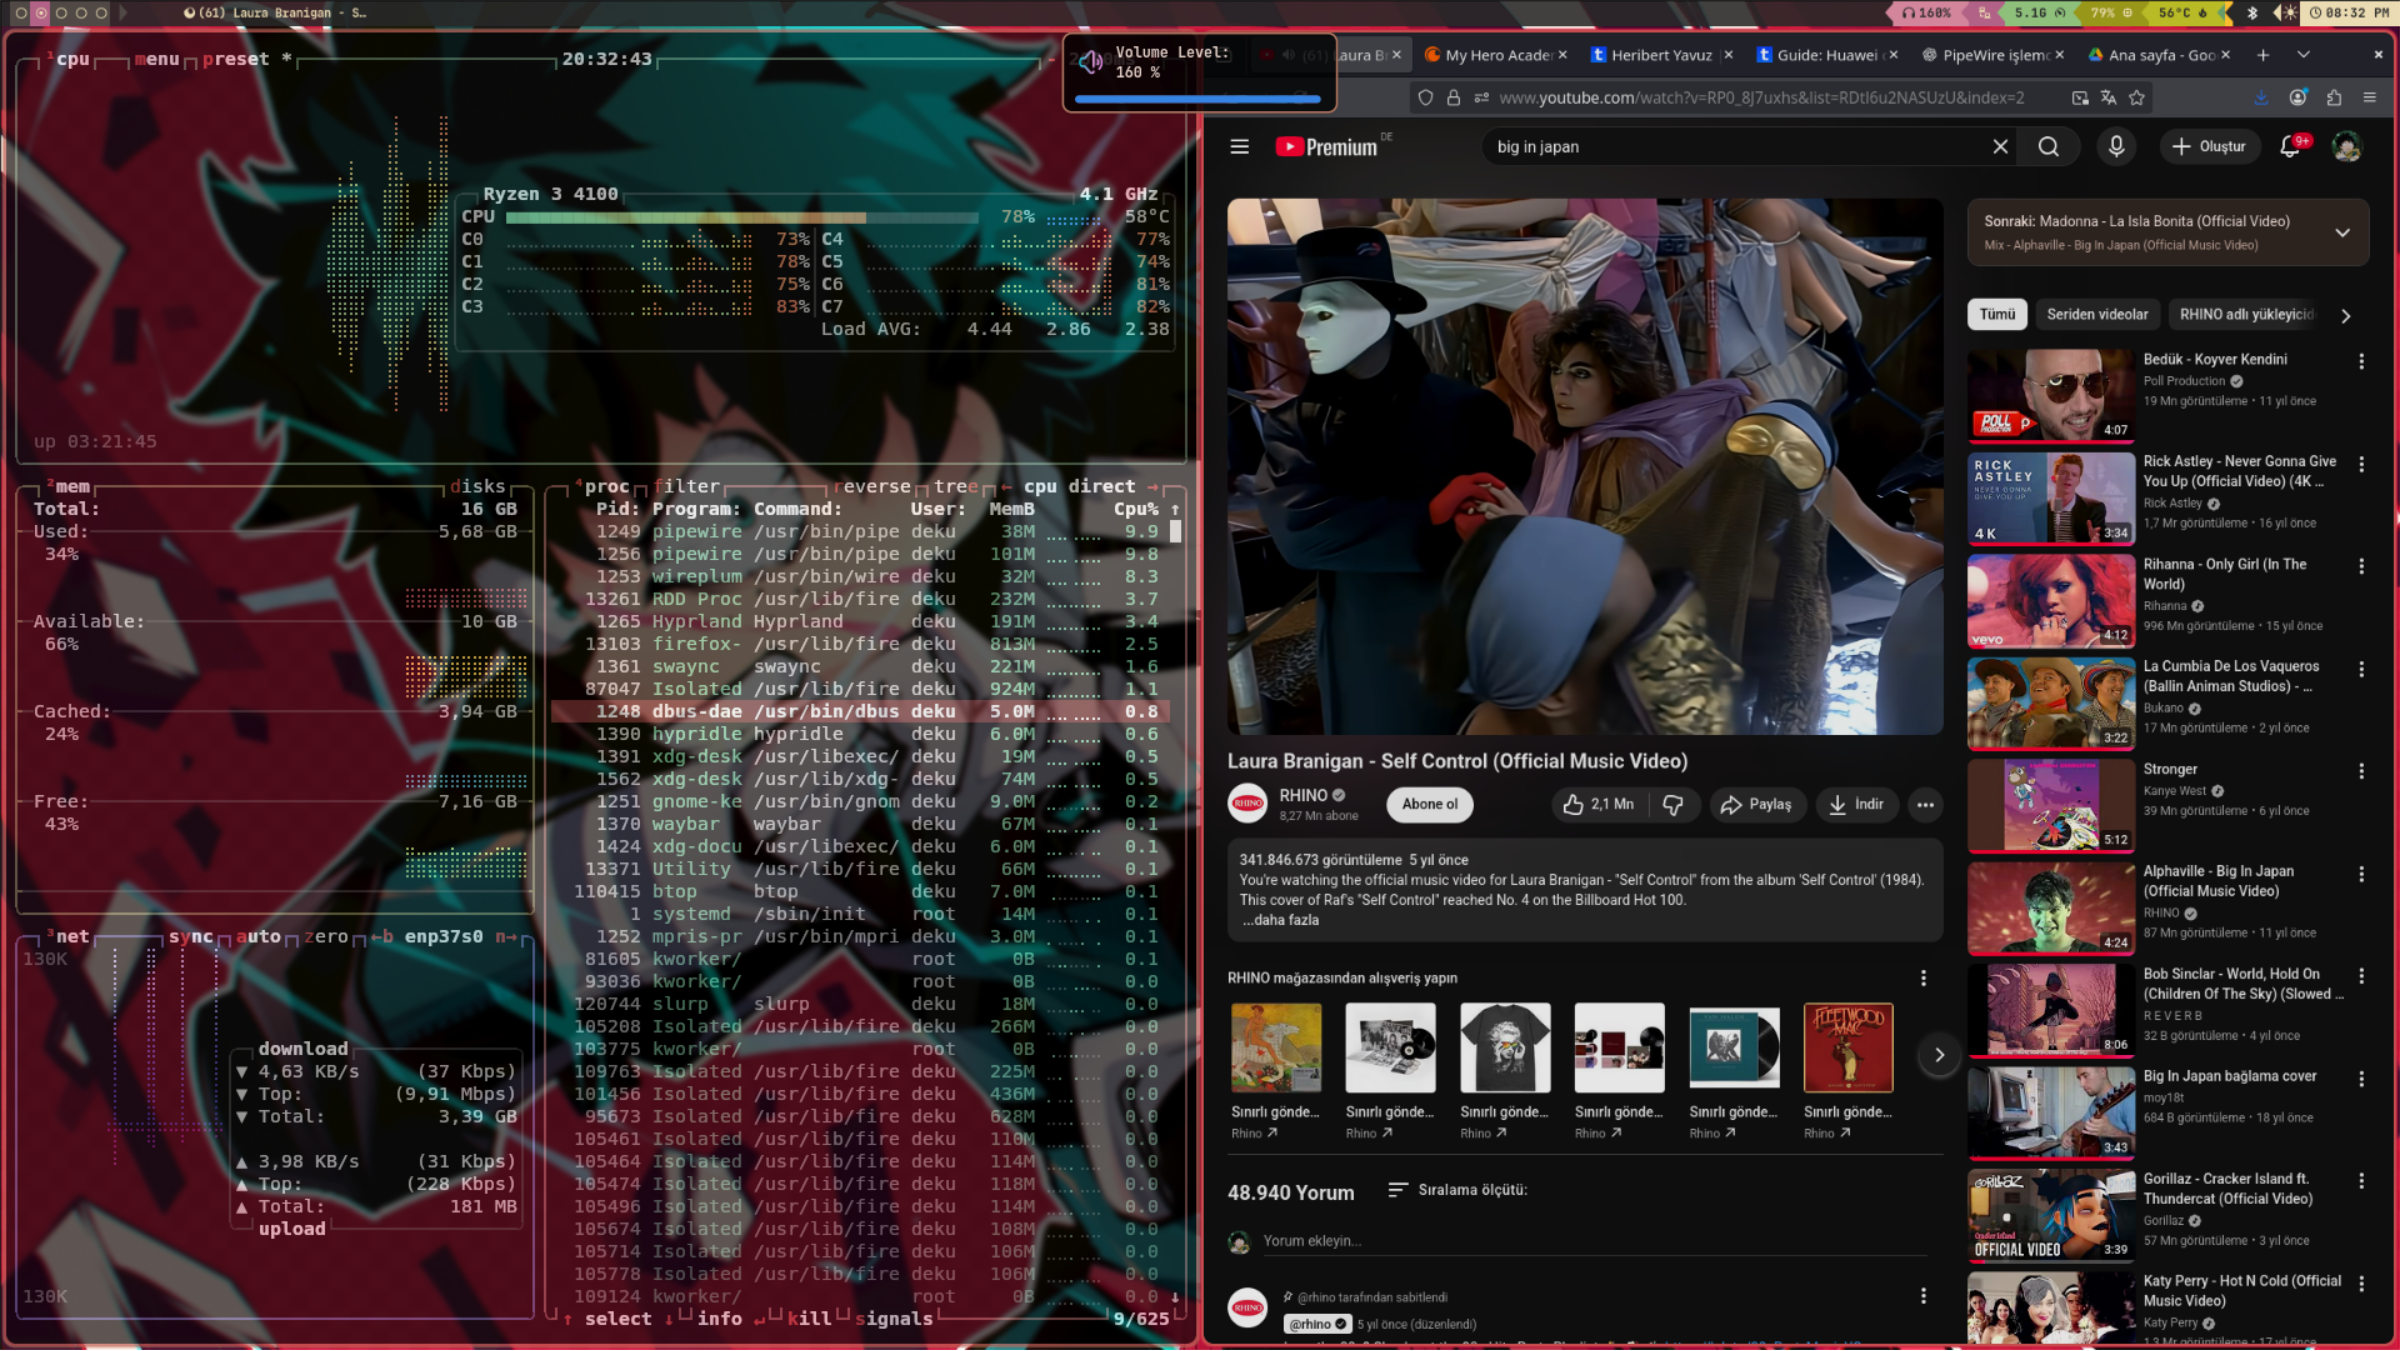Toggle disks view in btop mem box

(478, 486)
